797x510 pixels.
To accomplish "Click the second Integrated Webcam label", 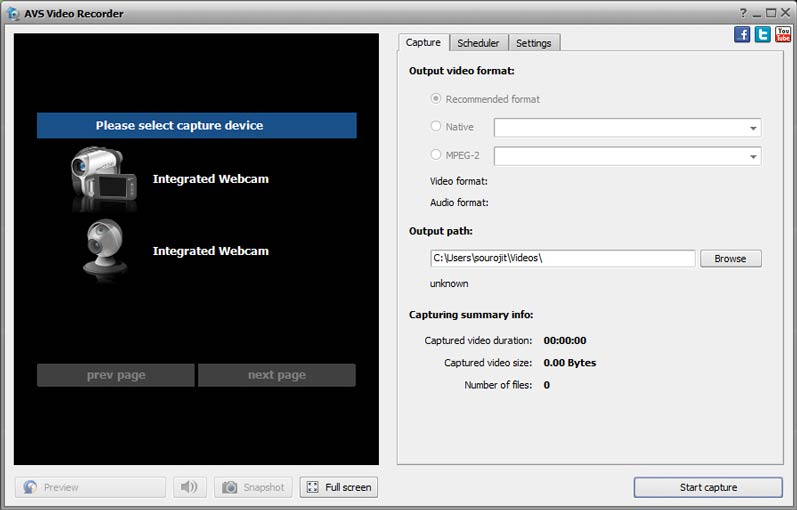I will [210, 251].
